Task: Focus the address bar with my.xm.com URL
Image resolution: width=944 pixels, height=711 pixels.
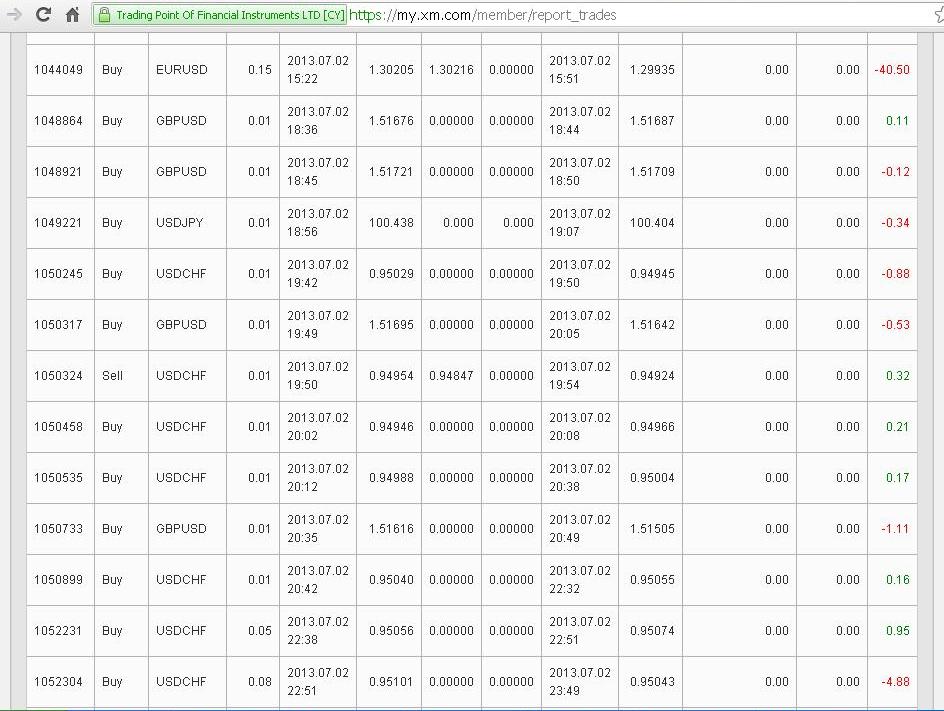Action: [x=482, y=15]
